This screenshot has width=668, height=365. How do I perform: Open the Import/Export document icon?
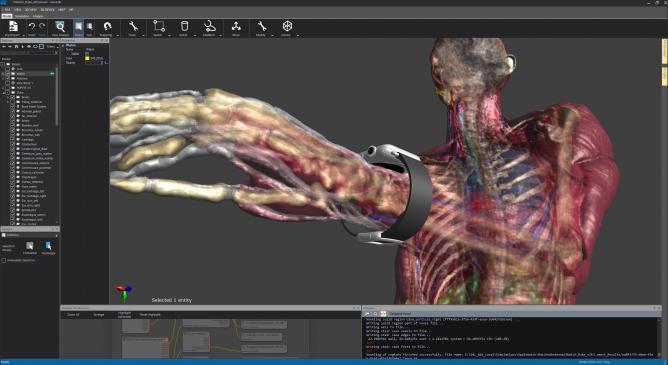tap(13, 26)
